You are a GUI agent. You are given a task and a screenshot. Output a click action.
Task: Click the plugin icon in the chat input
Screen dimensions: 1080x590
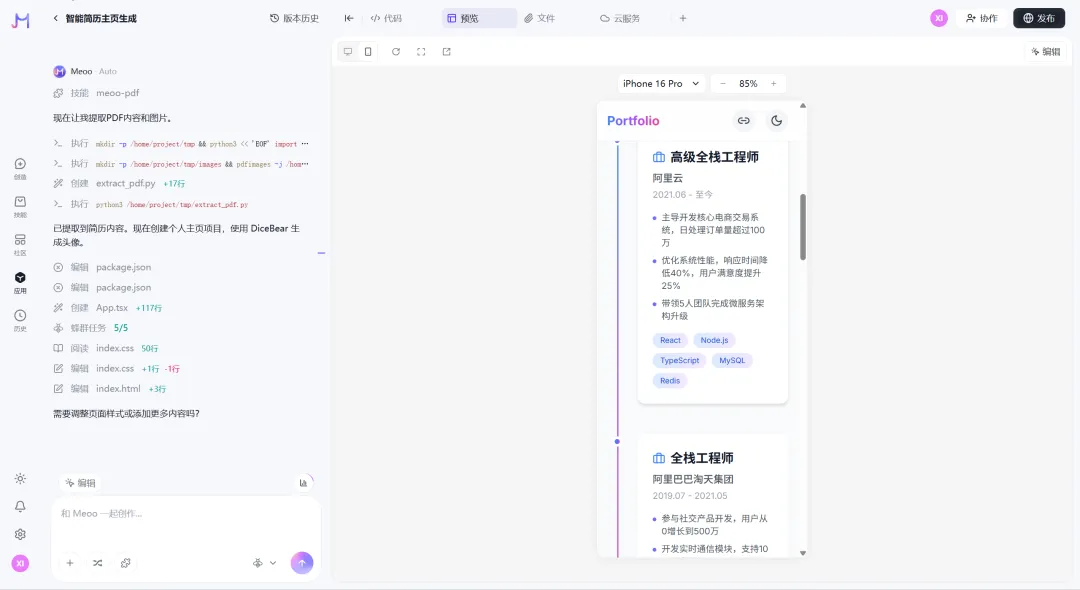125,563
